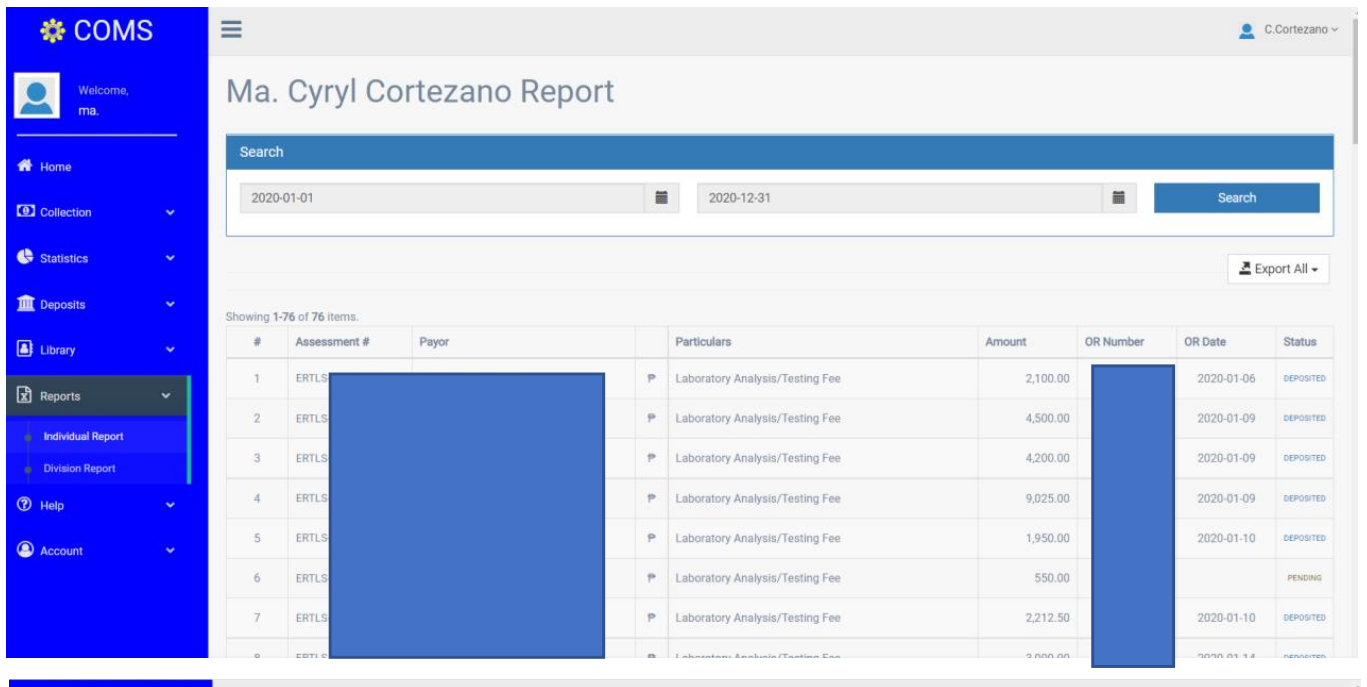This screenshot has width=1367, height=687.
Task: Click the OR date 2020-01-06
Action: pyautogui.click(x=1226, y=379)
